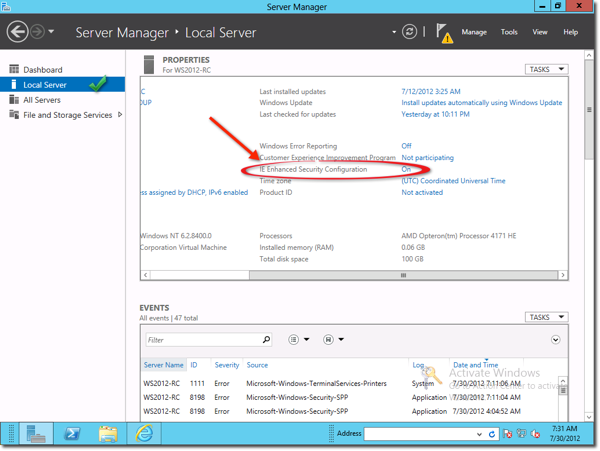This screenshot has height=451, width=600.
Task: Click the events Filter input field
Action: pyautogui.click(x=204, y=340)
